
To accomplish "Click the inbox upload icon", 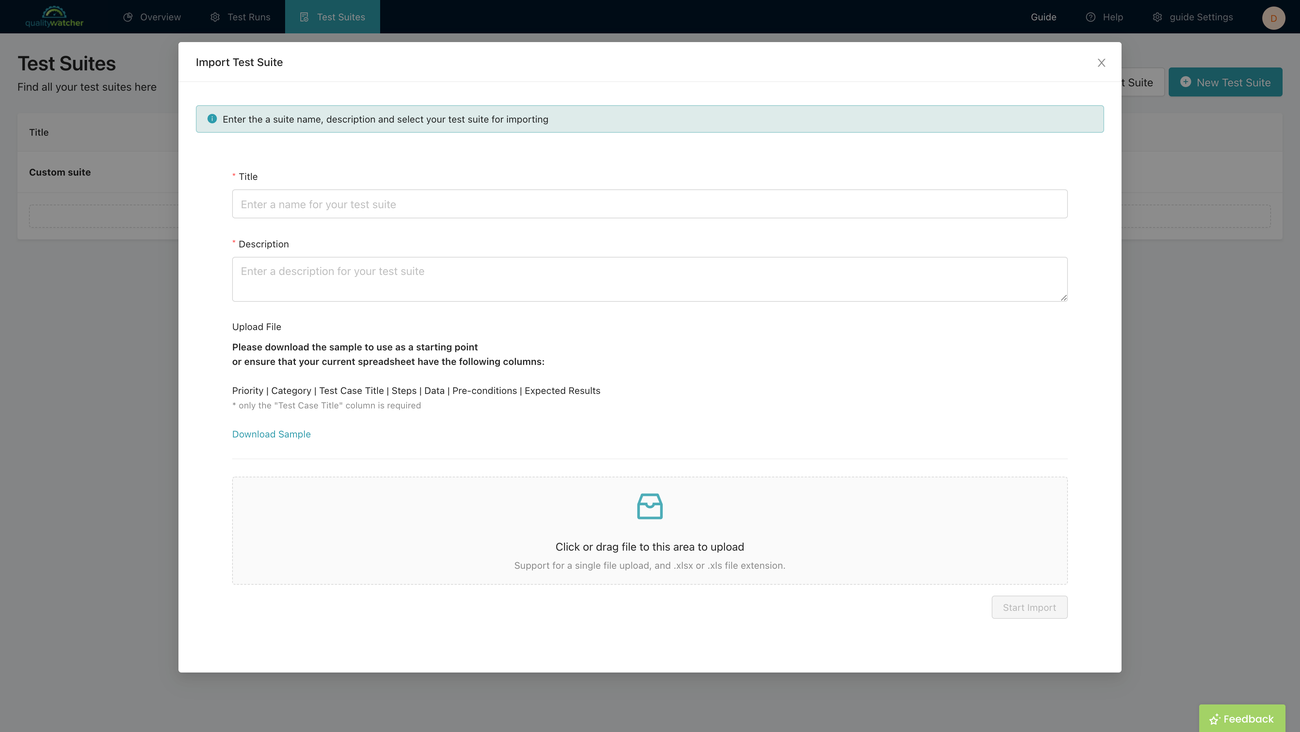I will [x=650, y=506].
